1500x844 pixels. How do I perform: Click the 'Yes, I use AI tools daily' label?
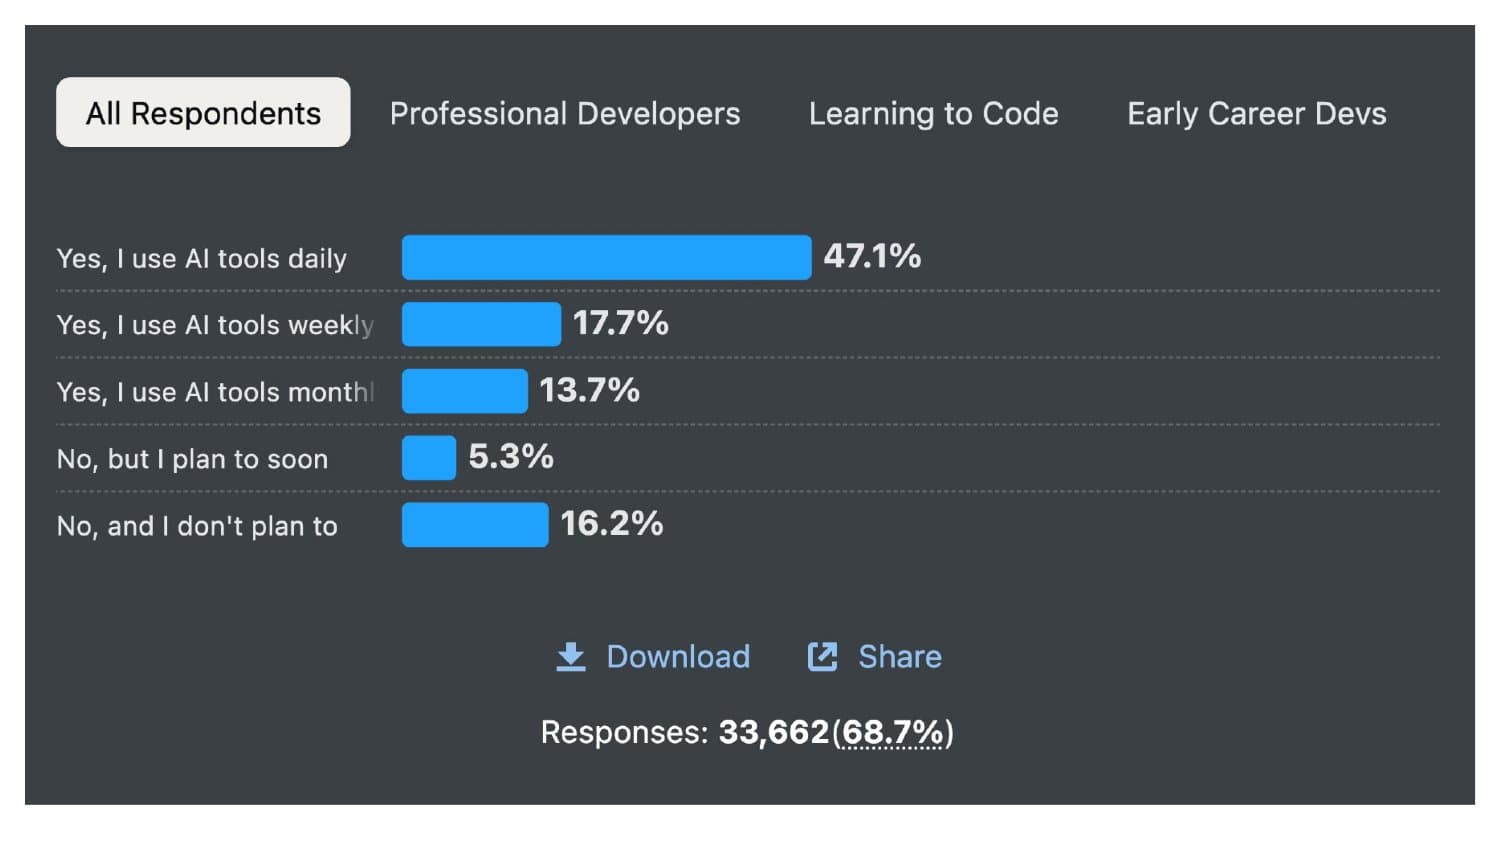pos(202,259)
